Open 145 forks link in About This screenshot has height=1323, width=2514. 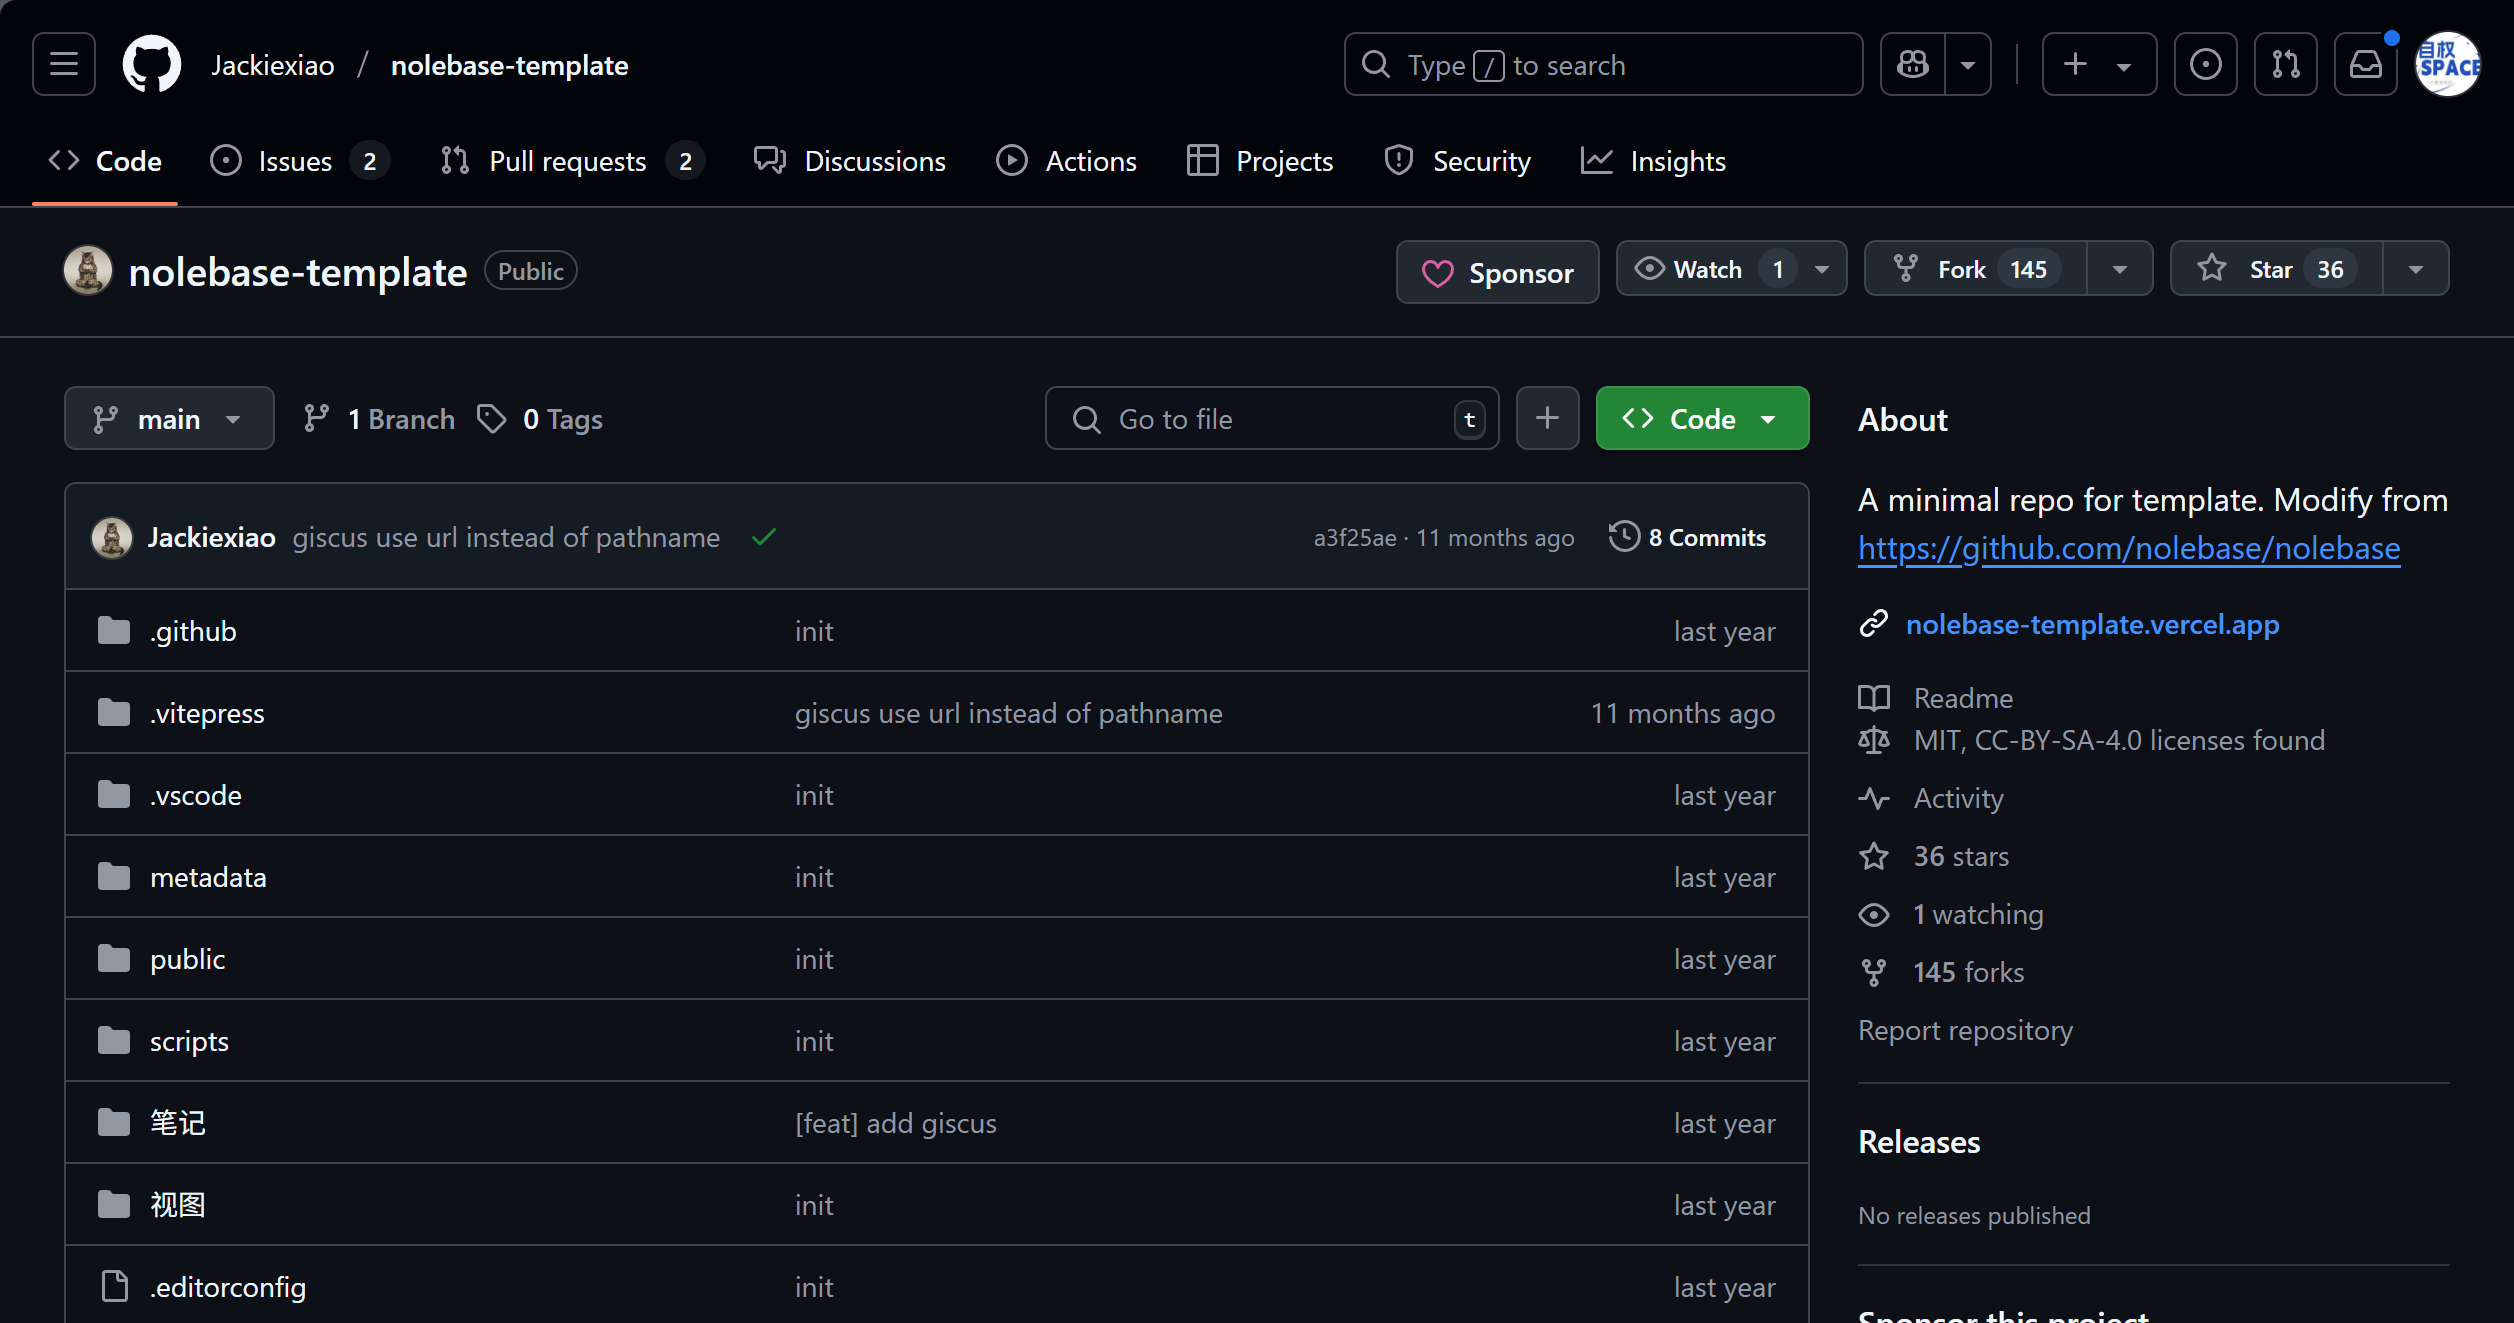[1968, 972]
